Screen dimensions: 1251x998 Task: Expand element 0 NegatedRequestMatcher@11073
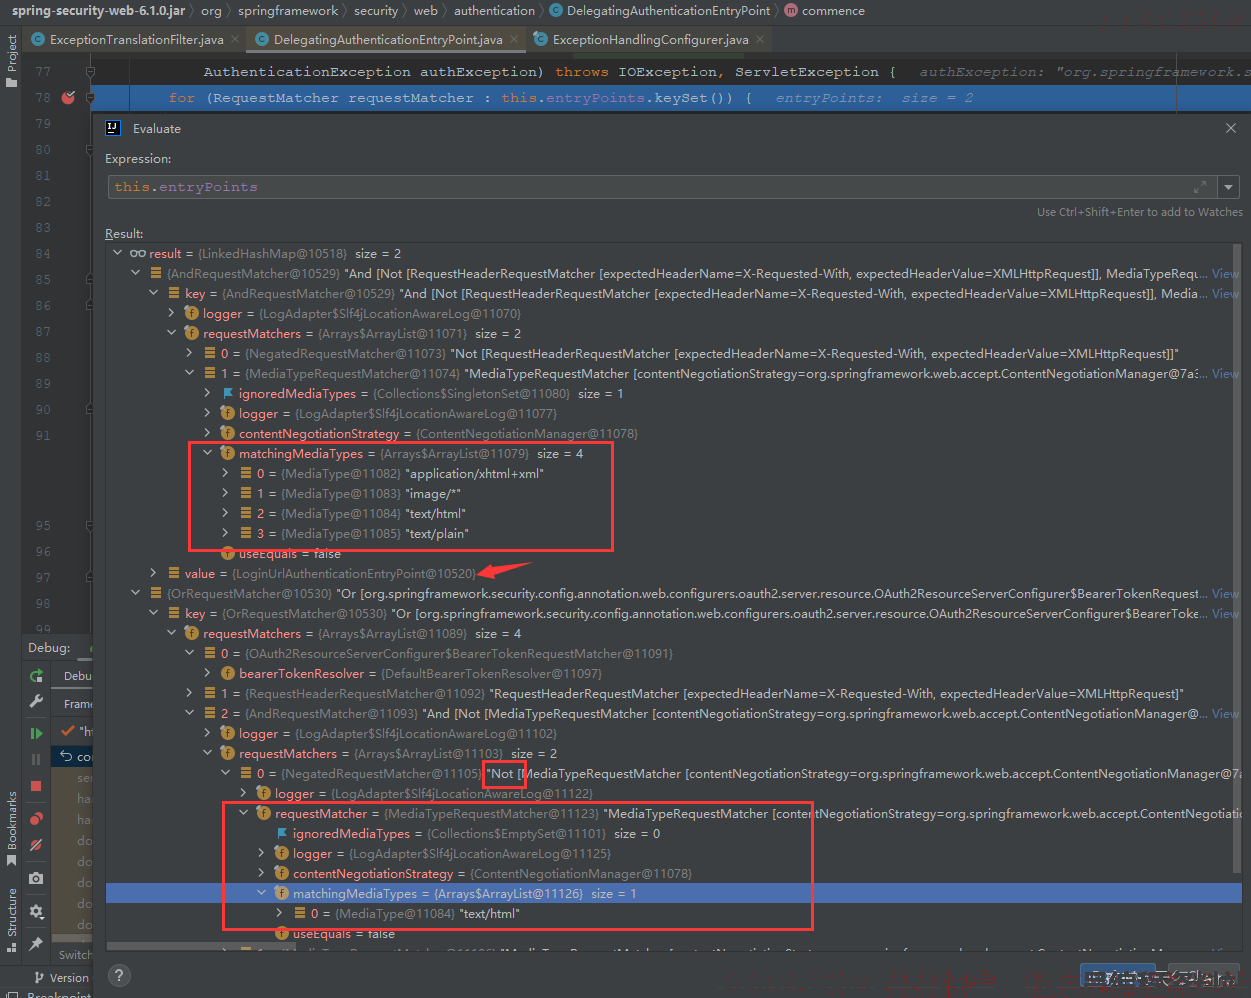[190, 354]
